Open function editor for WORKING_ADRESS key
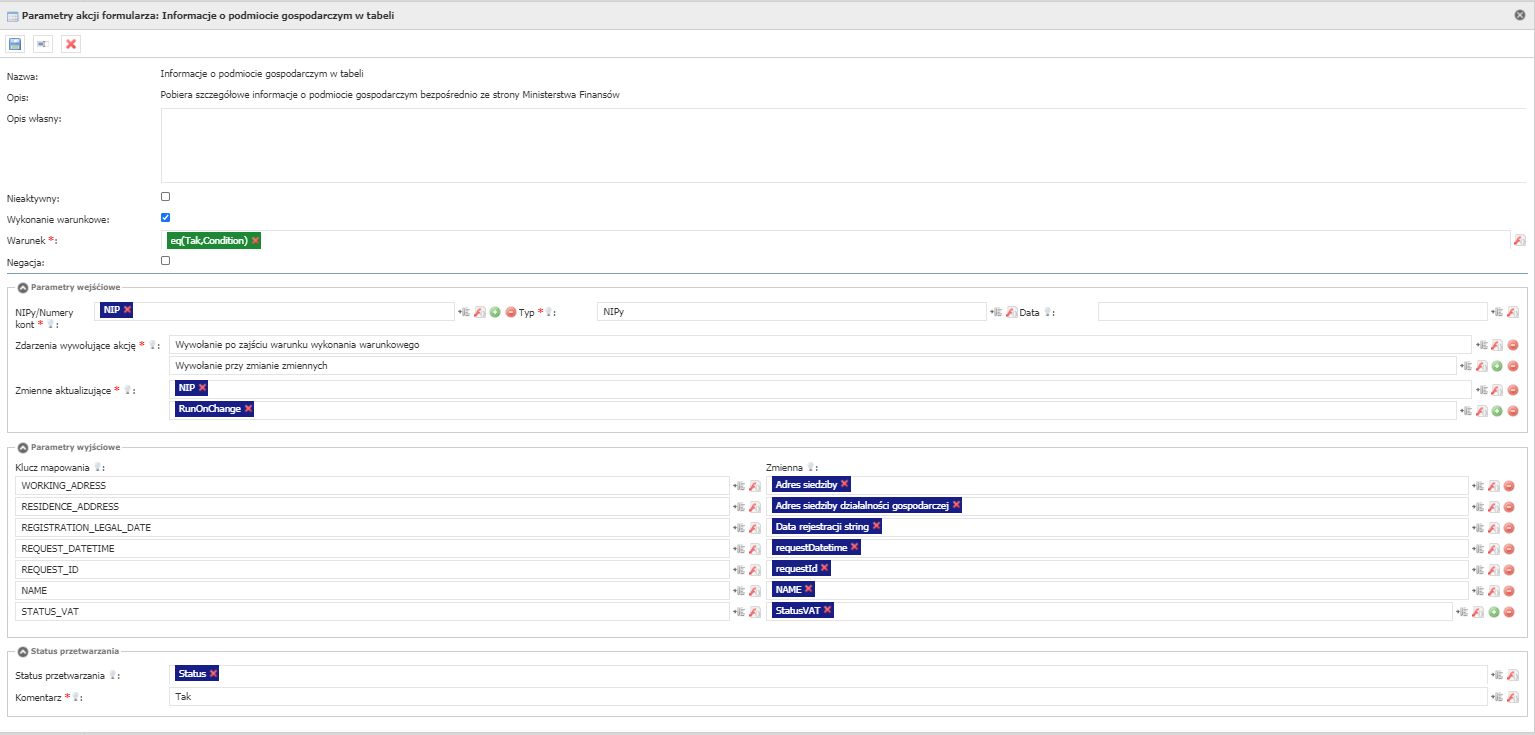This screenshot has height=735, width=1535. pyautogui.click(x=755, y=485)
